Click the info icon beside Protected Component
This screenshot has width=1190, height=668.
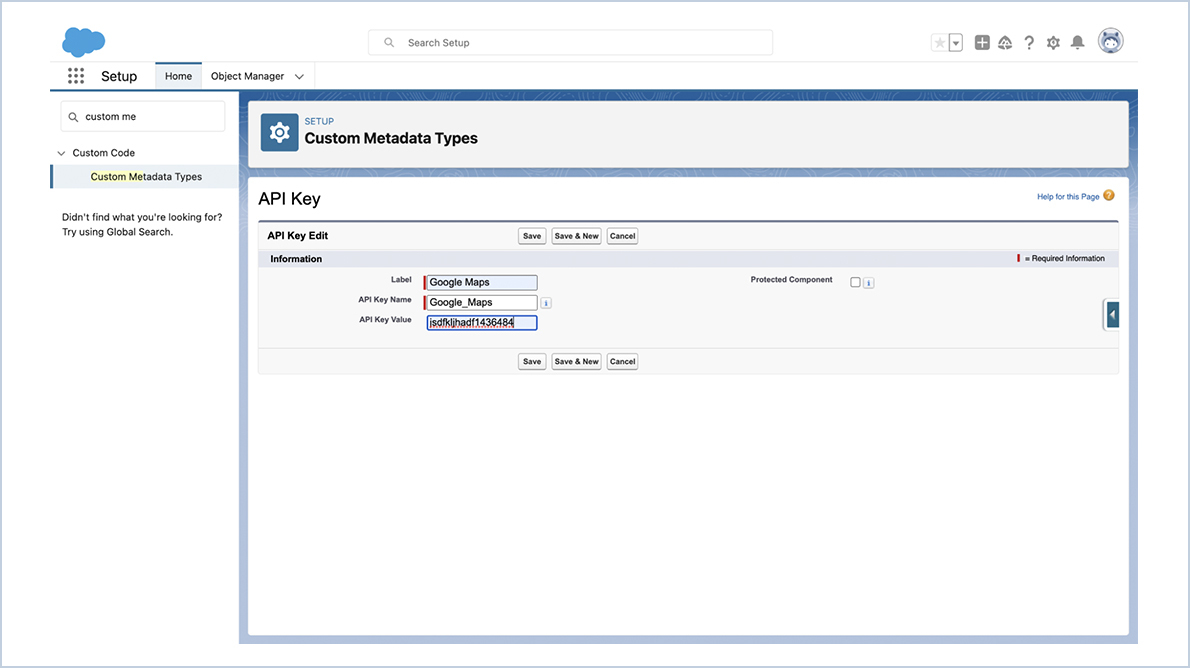pyautogui.click(x=868, y=282)
